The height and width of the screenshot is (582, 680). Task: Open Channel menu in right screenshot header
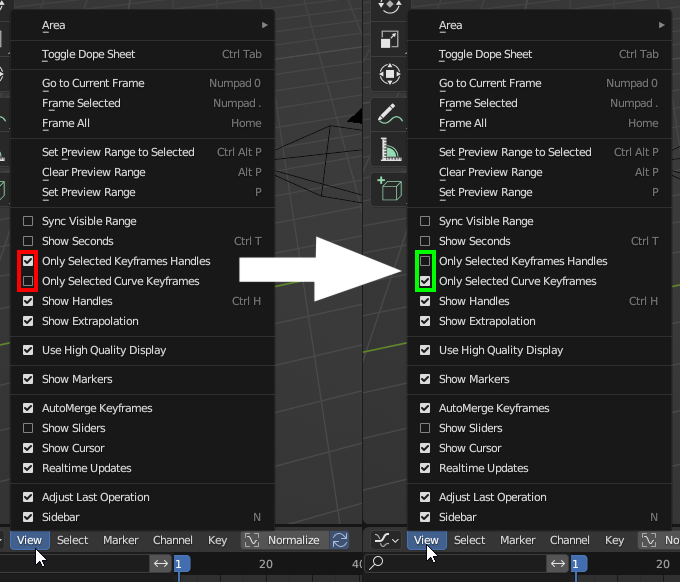[570, 540]
